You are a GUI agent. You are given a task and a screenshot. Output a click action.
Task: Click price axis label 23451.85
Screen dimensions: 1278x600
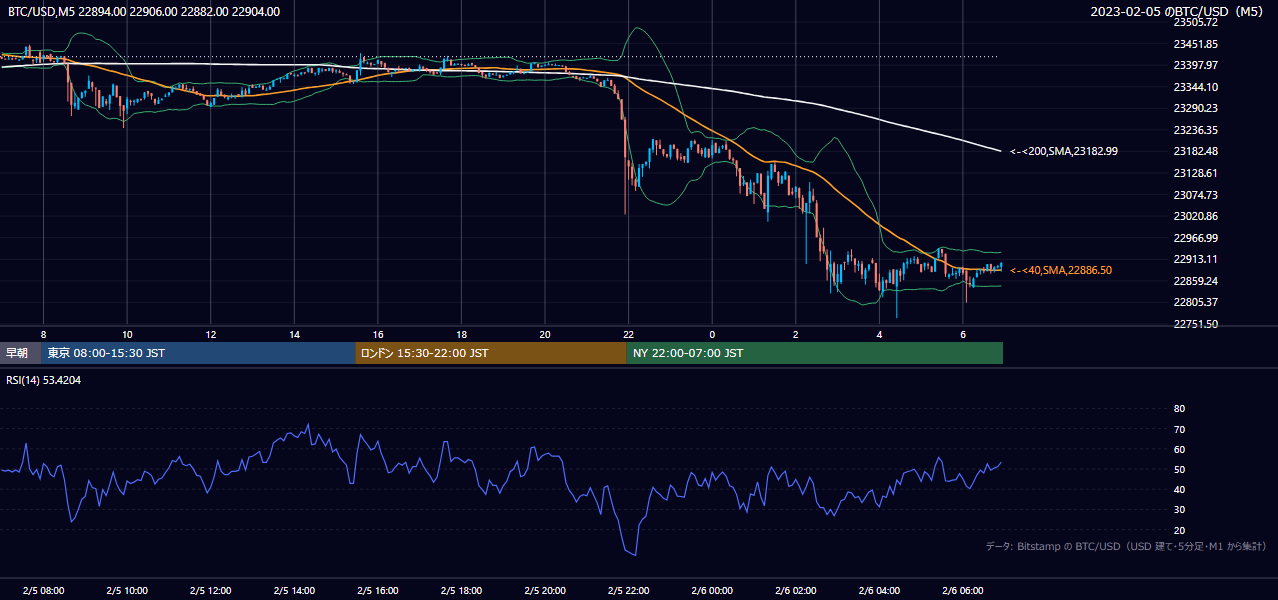1195,44
